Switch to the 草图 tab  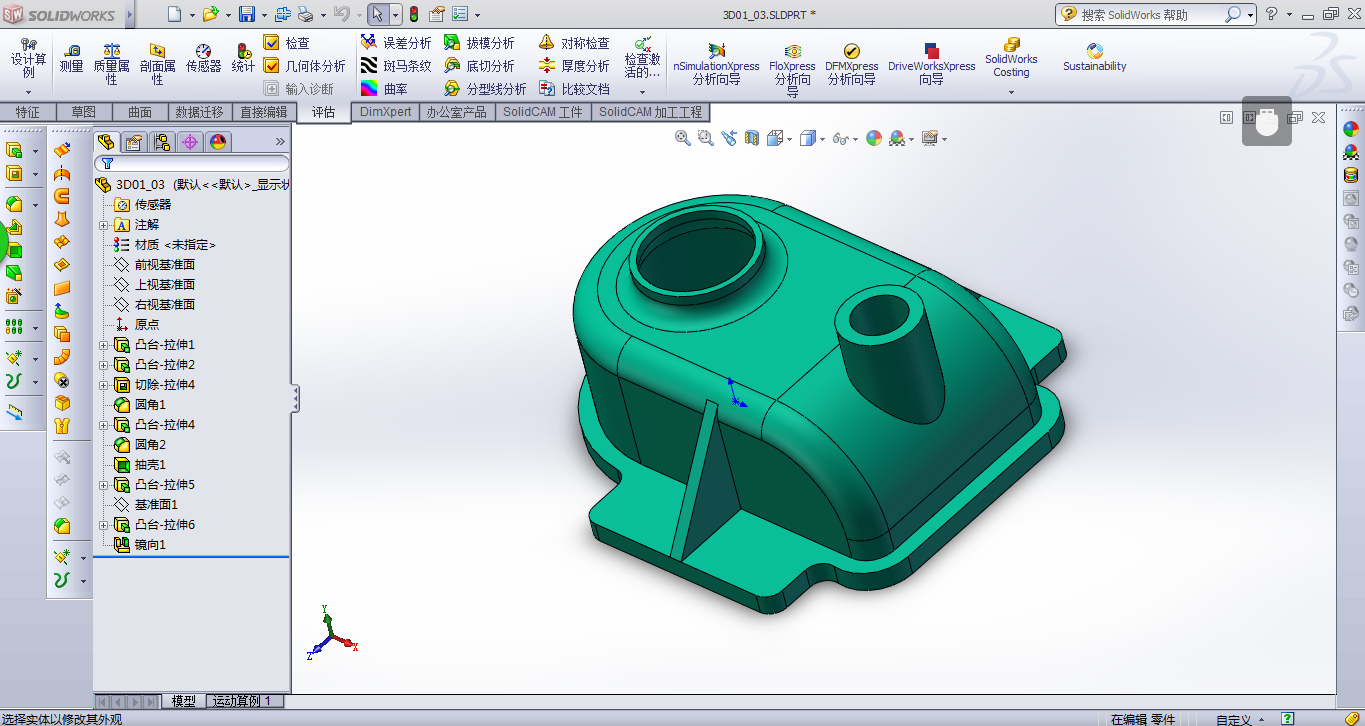click(x=84, y=112)
